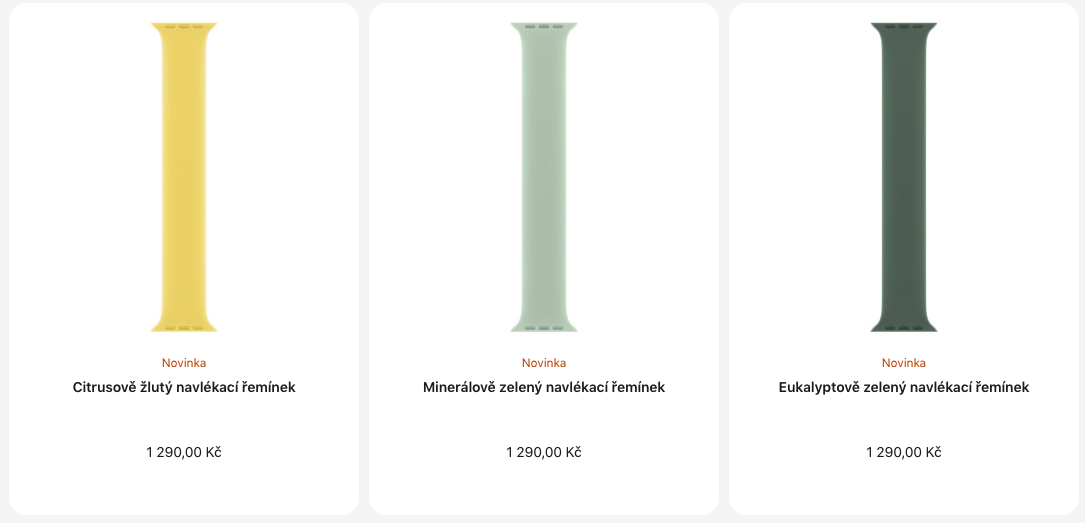The height and width of the screenshot is (523, 1085).
Task: Click the bottom connector end of the eucalyptus band
Action: 904,325
